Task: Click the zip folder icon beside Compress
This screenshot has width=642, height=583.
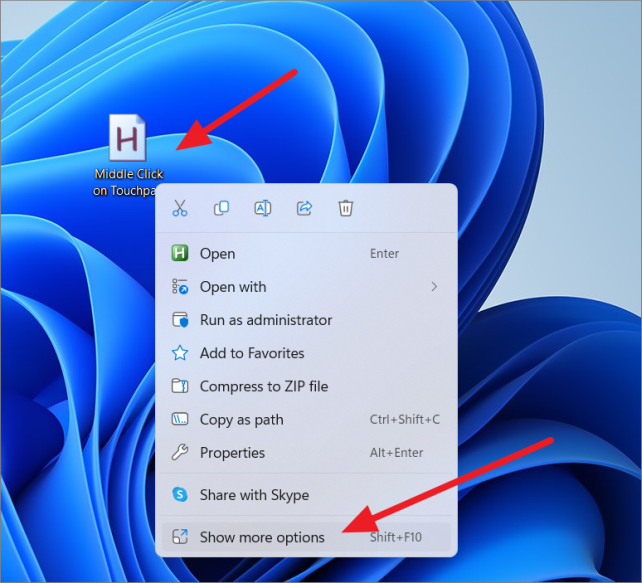Action: tap(180, 386)
